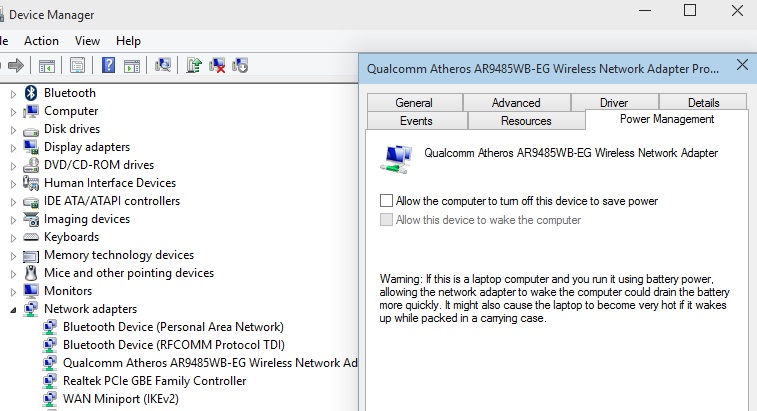The height and width of the screenshot is (411, 757).
Task: Select the Memory technology devices icon
Action: 31,255
